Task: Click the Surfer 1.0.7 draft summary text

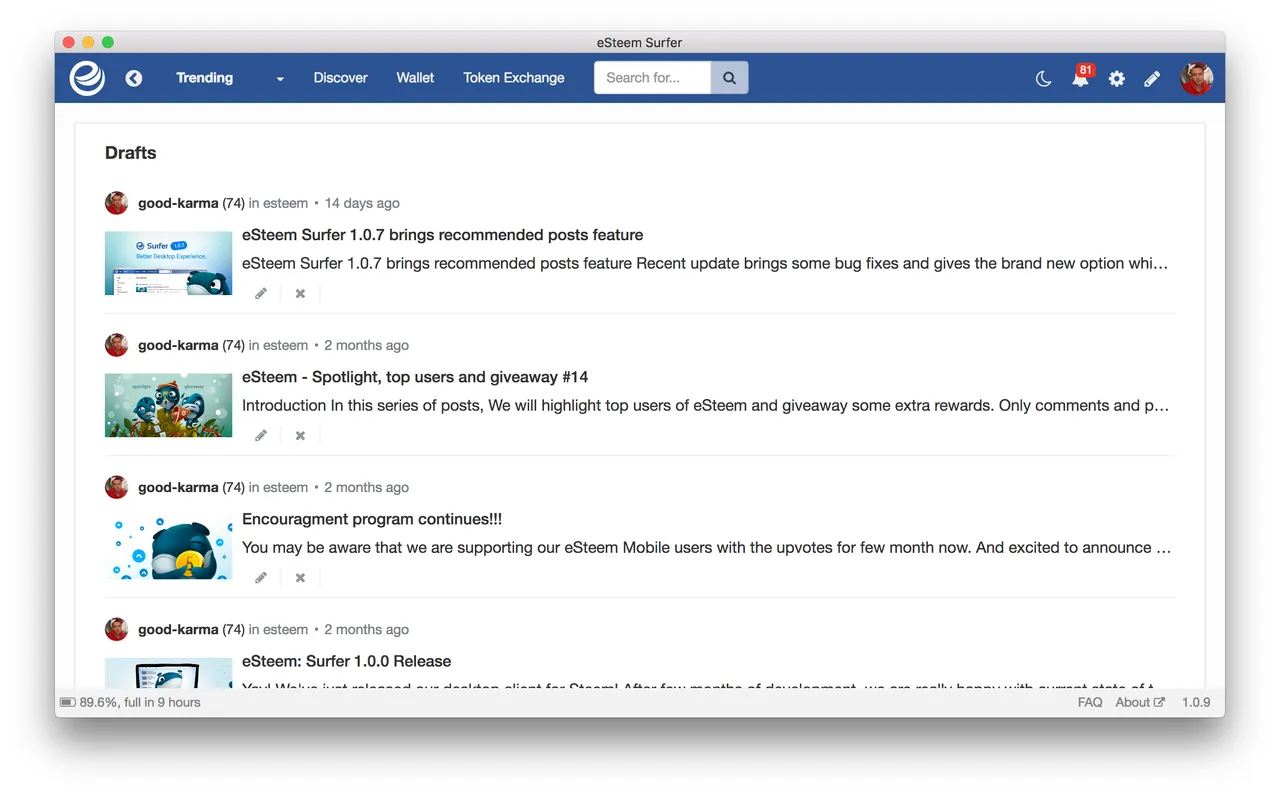Action: [x=705, y=264]
